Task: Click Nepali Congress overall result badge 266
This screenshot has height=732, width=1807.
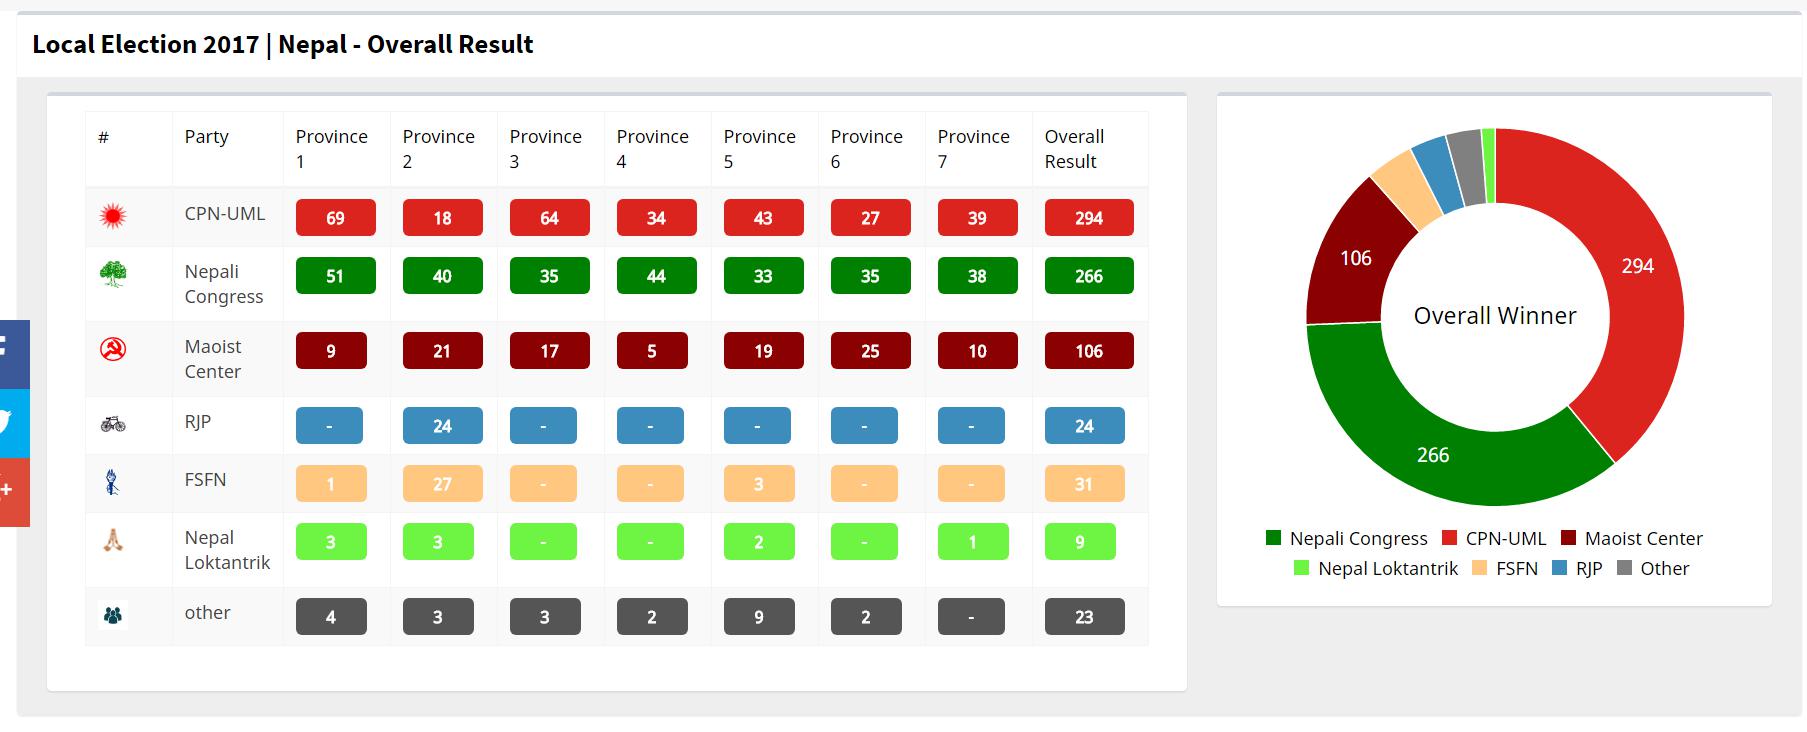Action: point(1089,276)
